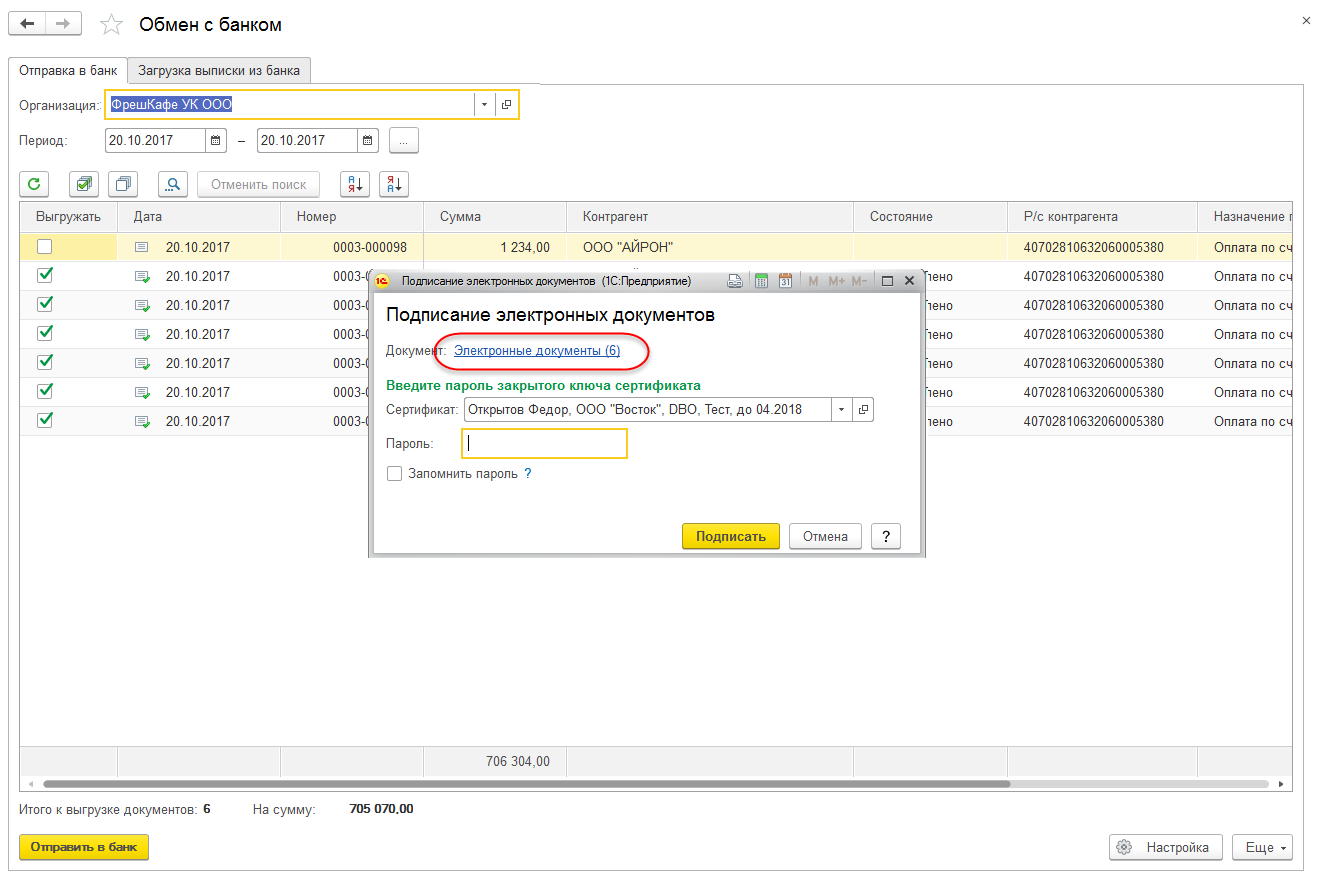Click the Дата column header
Viewport: 1322px width, 878px height.
pyautogui.click(x=199, y=217)
